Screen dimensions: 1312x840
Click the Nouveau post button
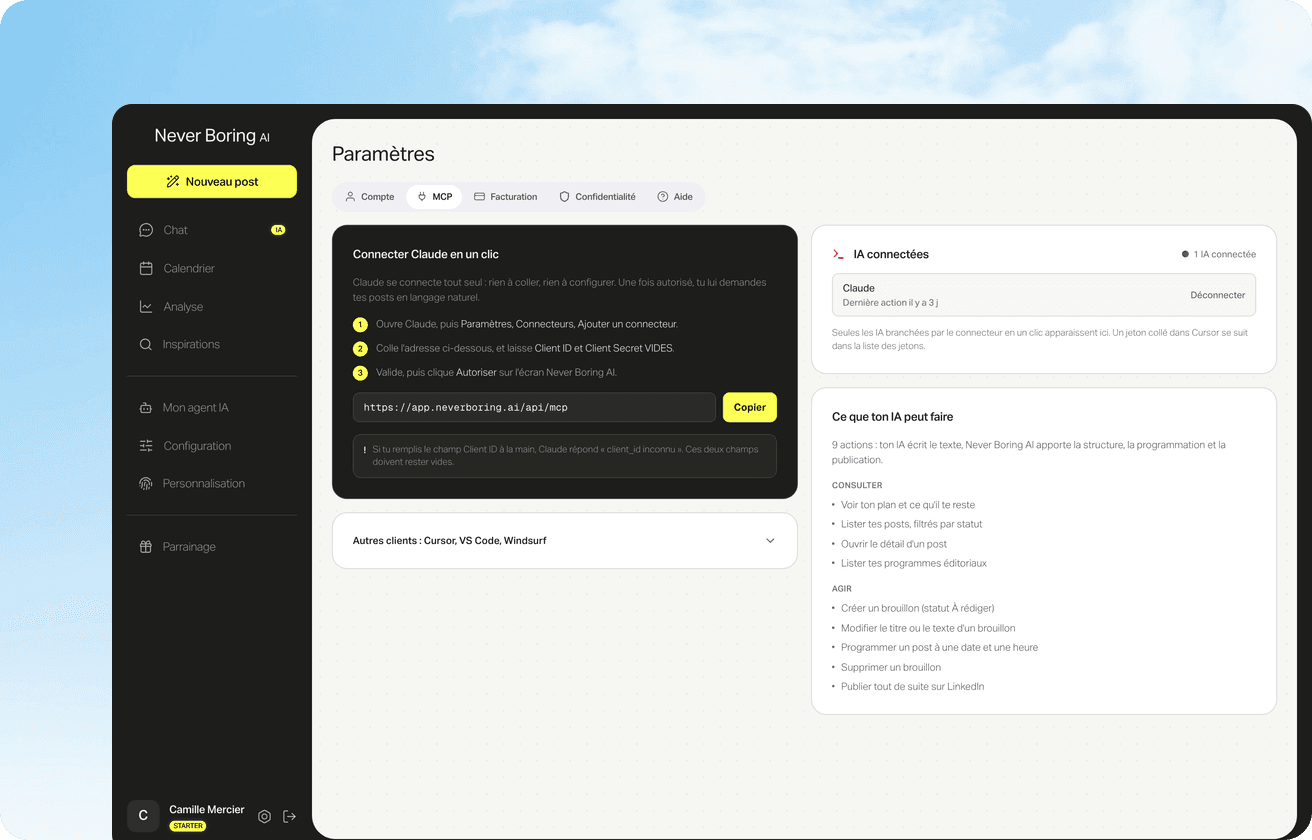pos(212,182)
